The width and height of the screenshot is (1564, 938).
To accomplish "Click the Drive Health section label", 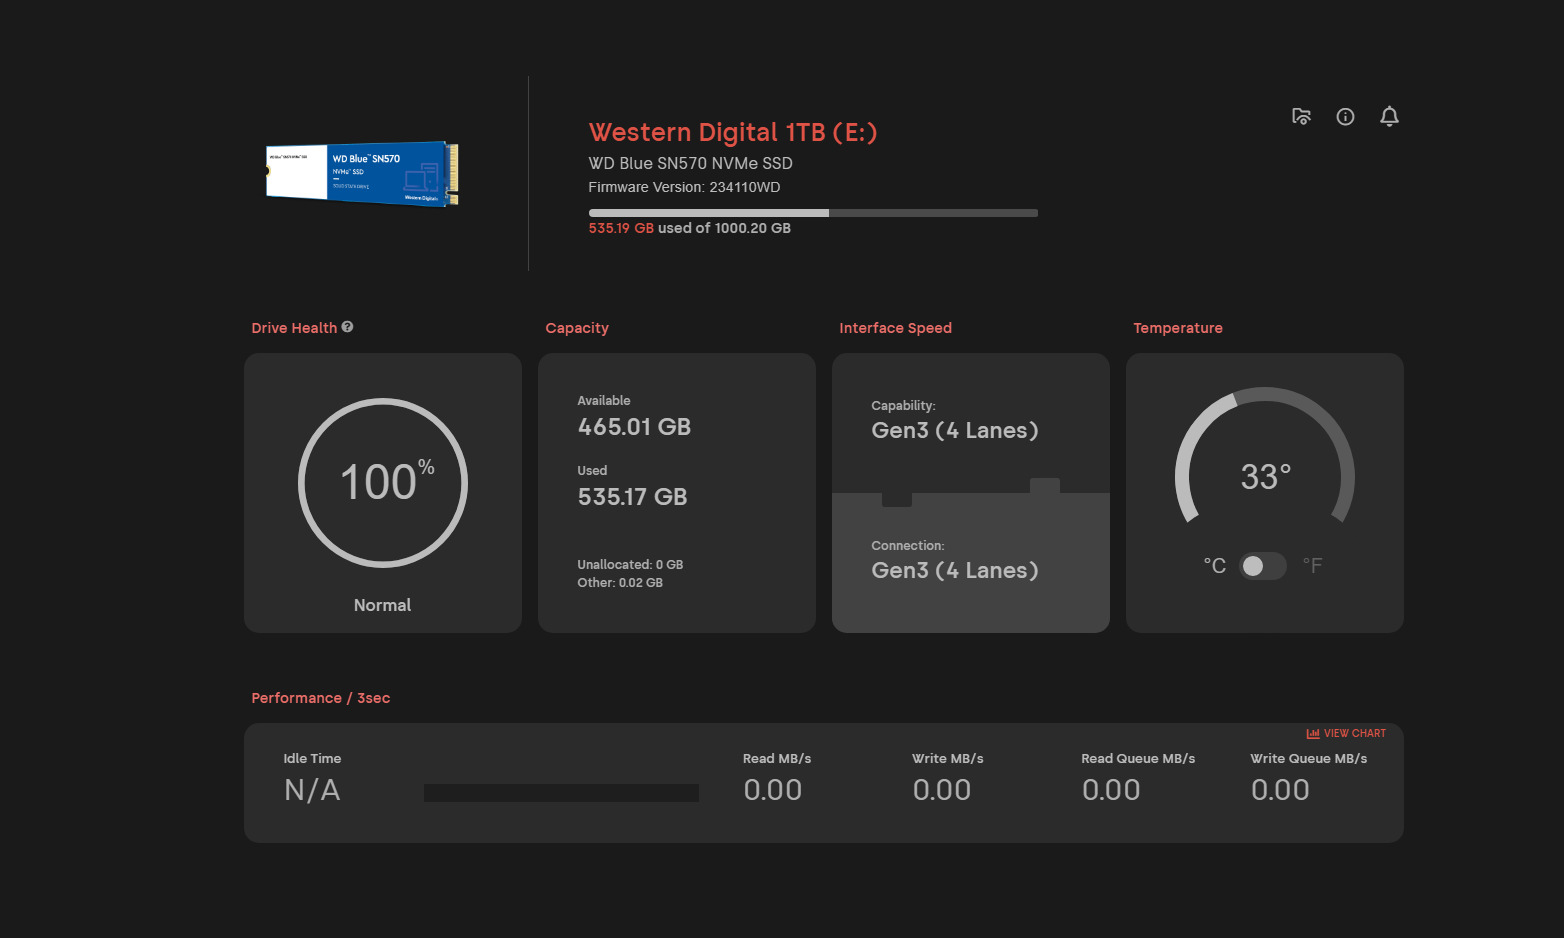I will click(294, 328).
